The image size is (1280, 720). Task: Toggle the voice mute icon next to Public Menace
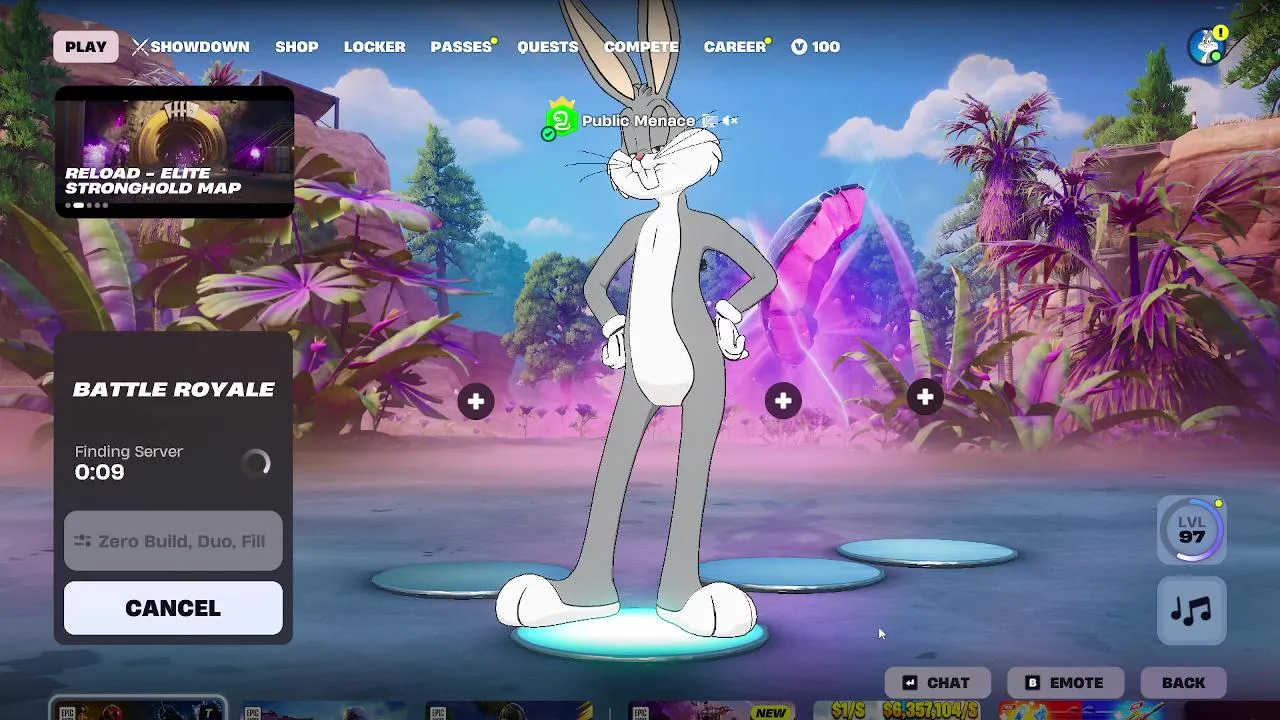coord(731,121)
